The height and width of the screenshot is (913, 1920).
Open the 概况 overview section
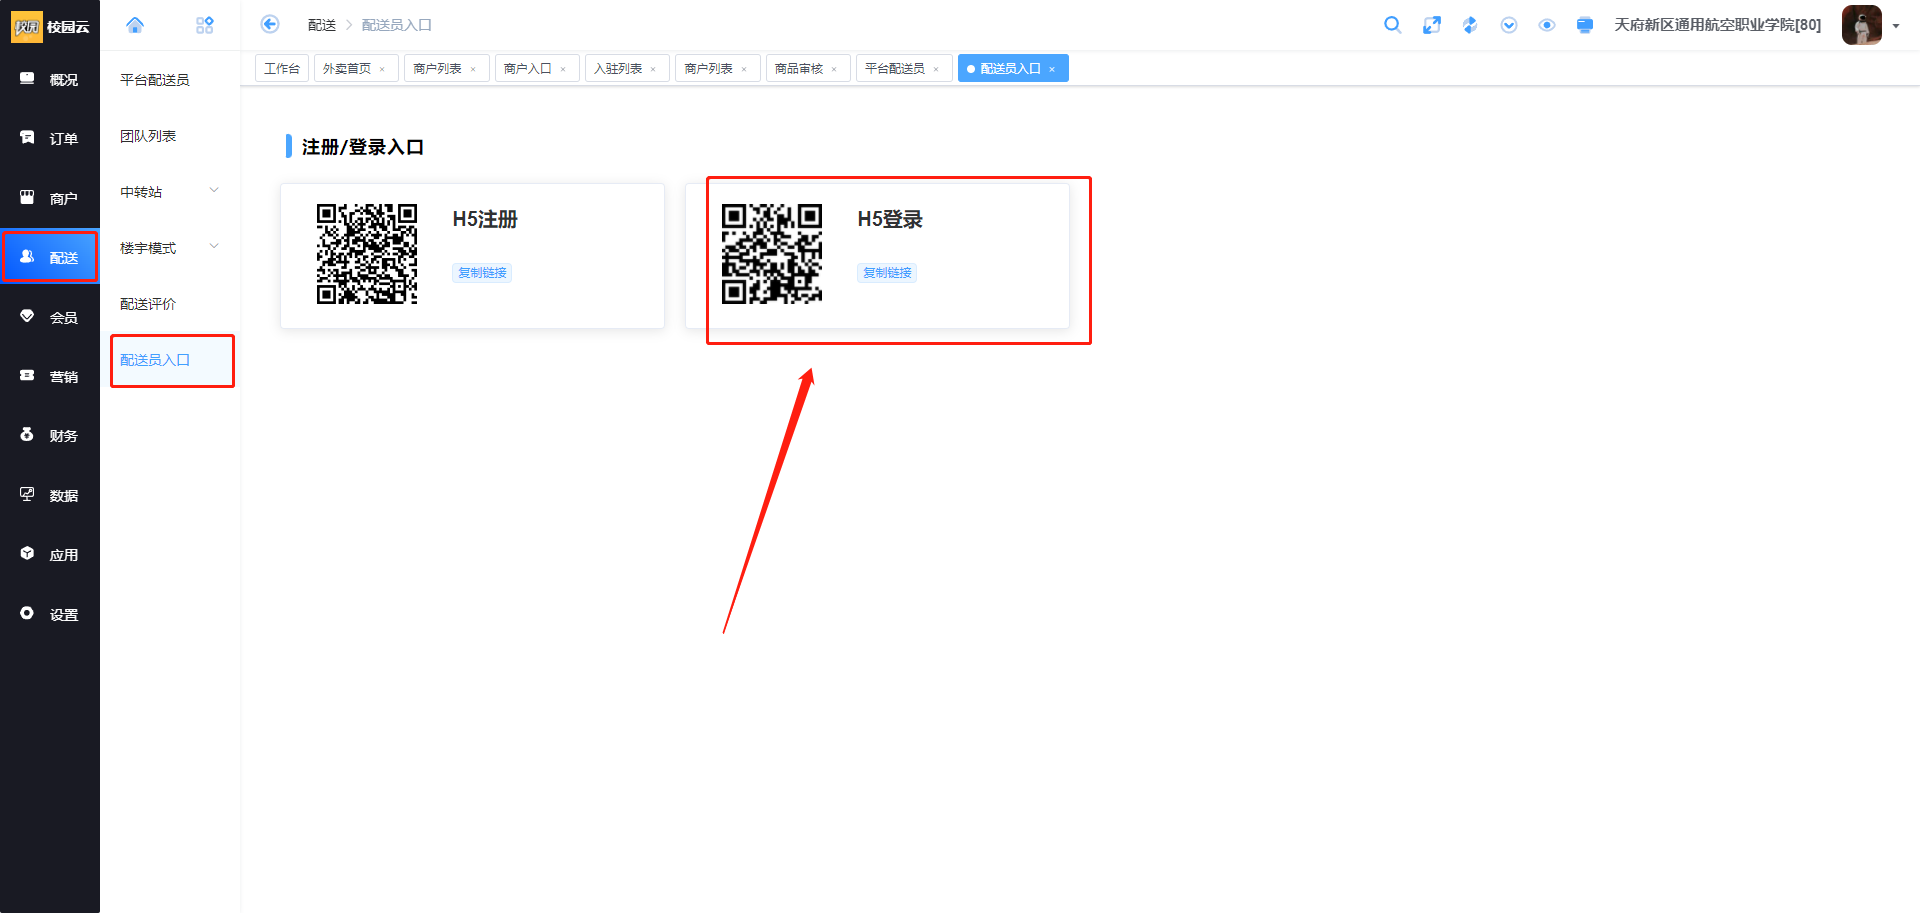tap(50, 79)
